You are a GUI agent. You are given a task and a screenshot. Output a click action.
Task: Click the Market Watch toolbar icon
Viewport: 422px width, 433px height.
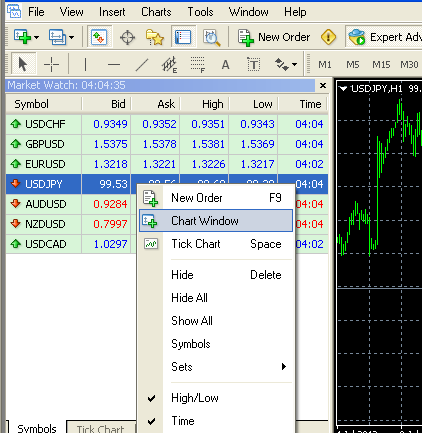[99, 37]
